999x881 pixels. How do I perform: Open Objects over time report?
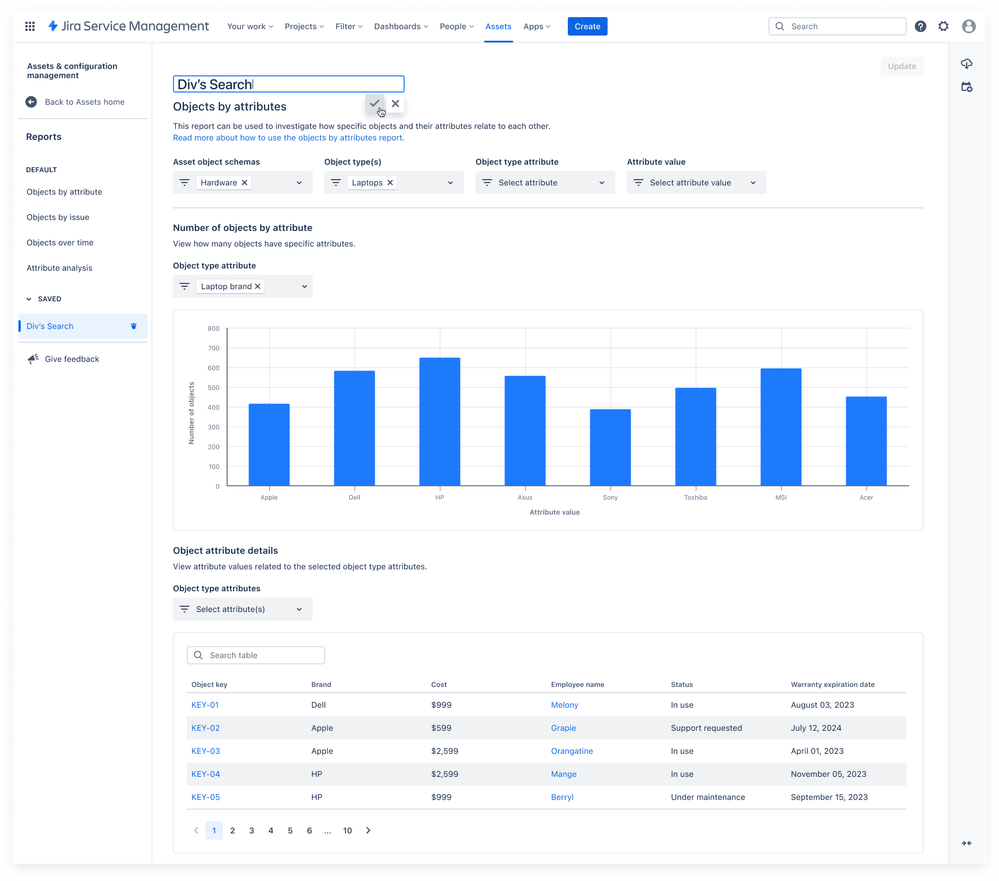(60, 243)
